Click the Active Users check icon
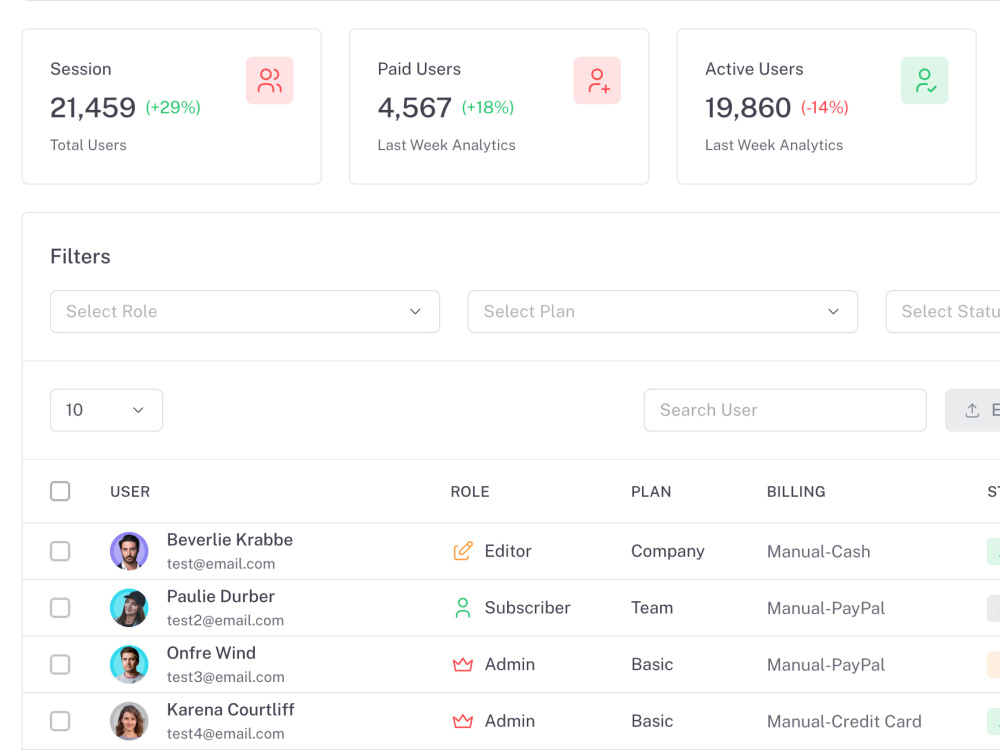 [x=924, y=80]
